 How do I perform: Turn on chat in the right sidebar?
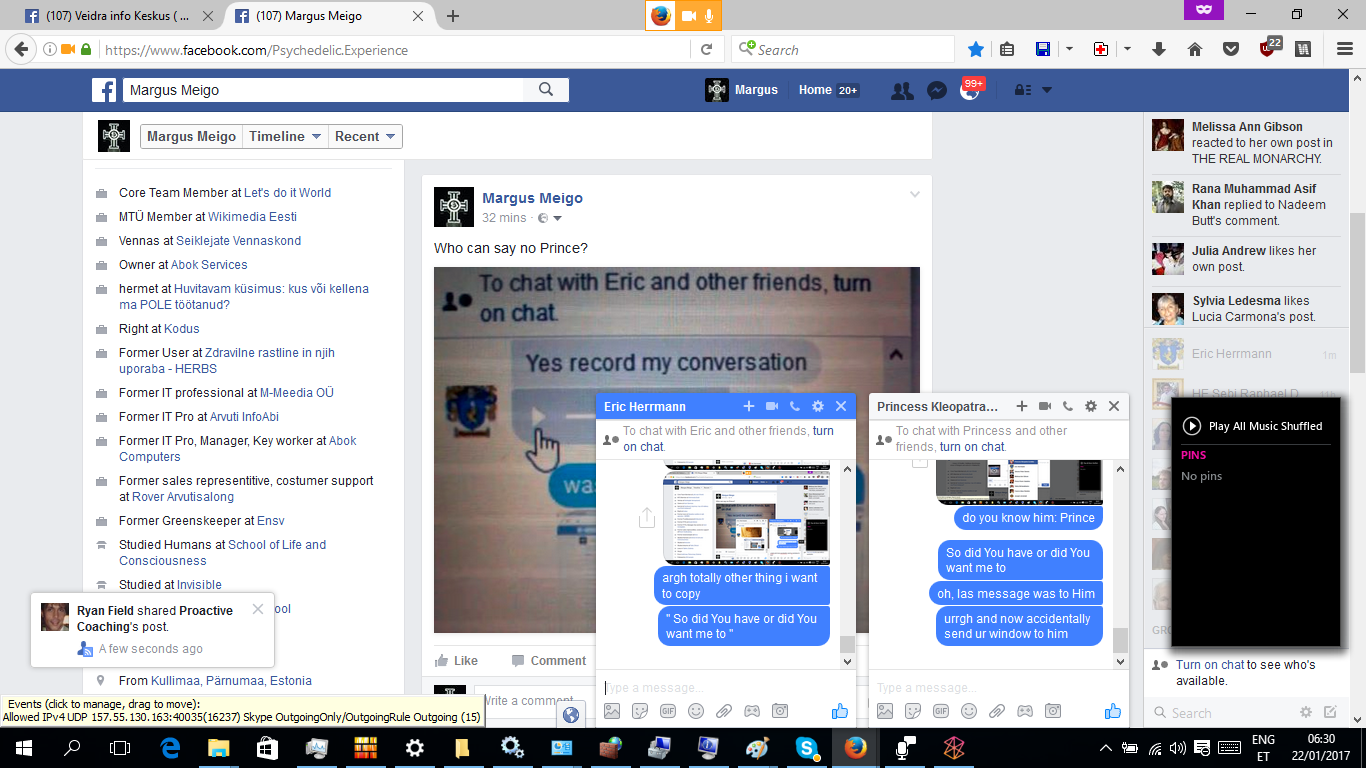1210,665
